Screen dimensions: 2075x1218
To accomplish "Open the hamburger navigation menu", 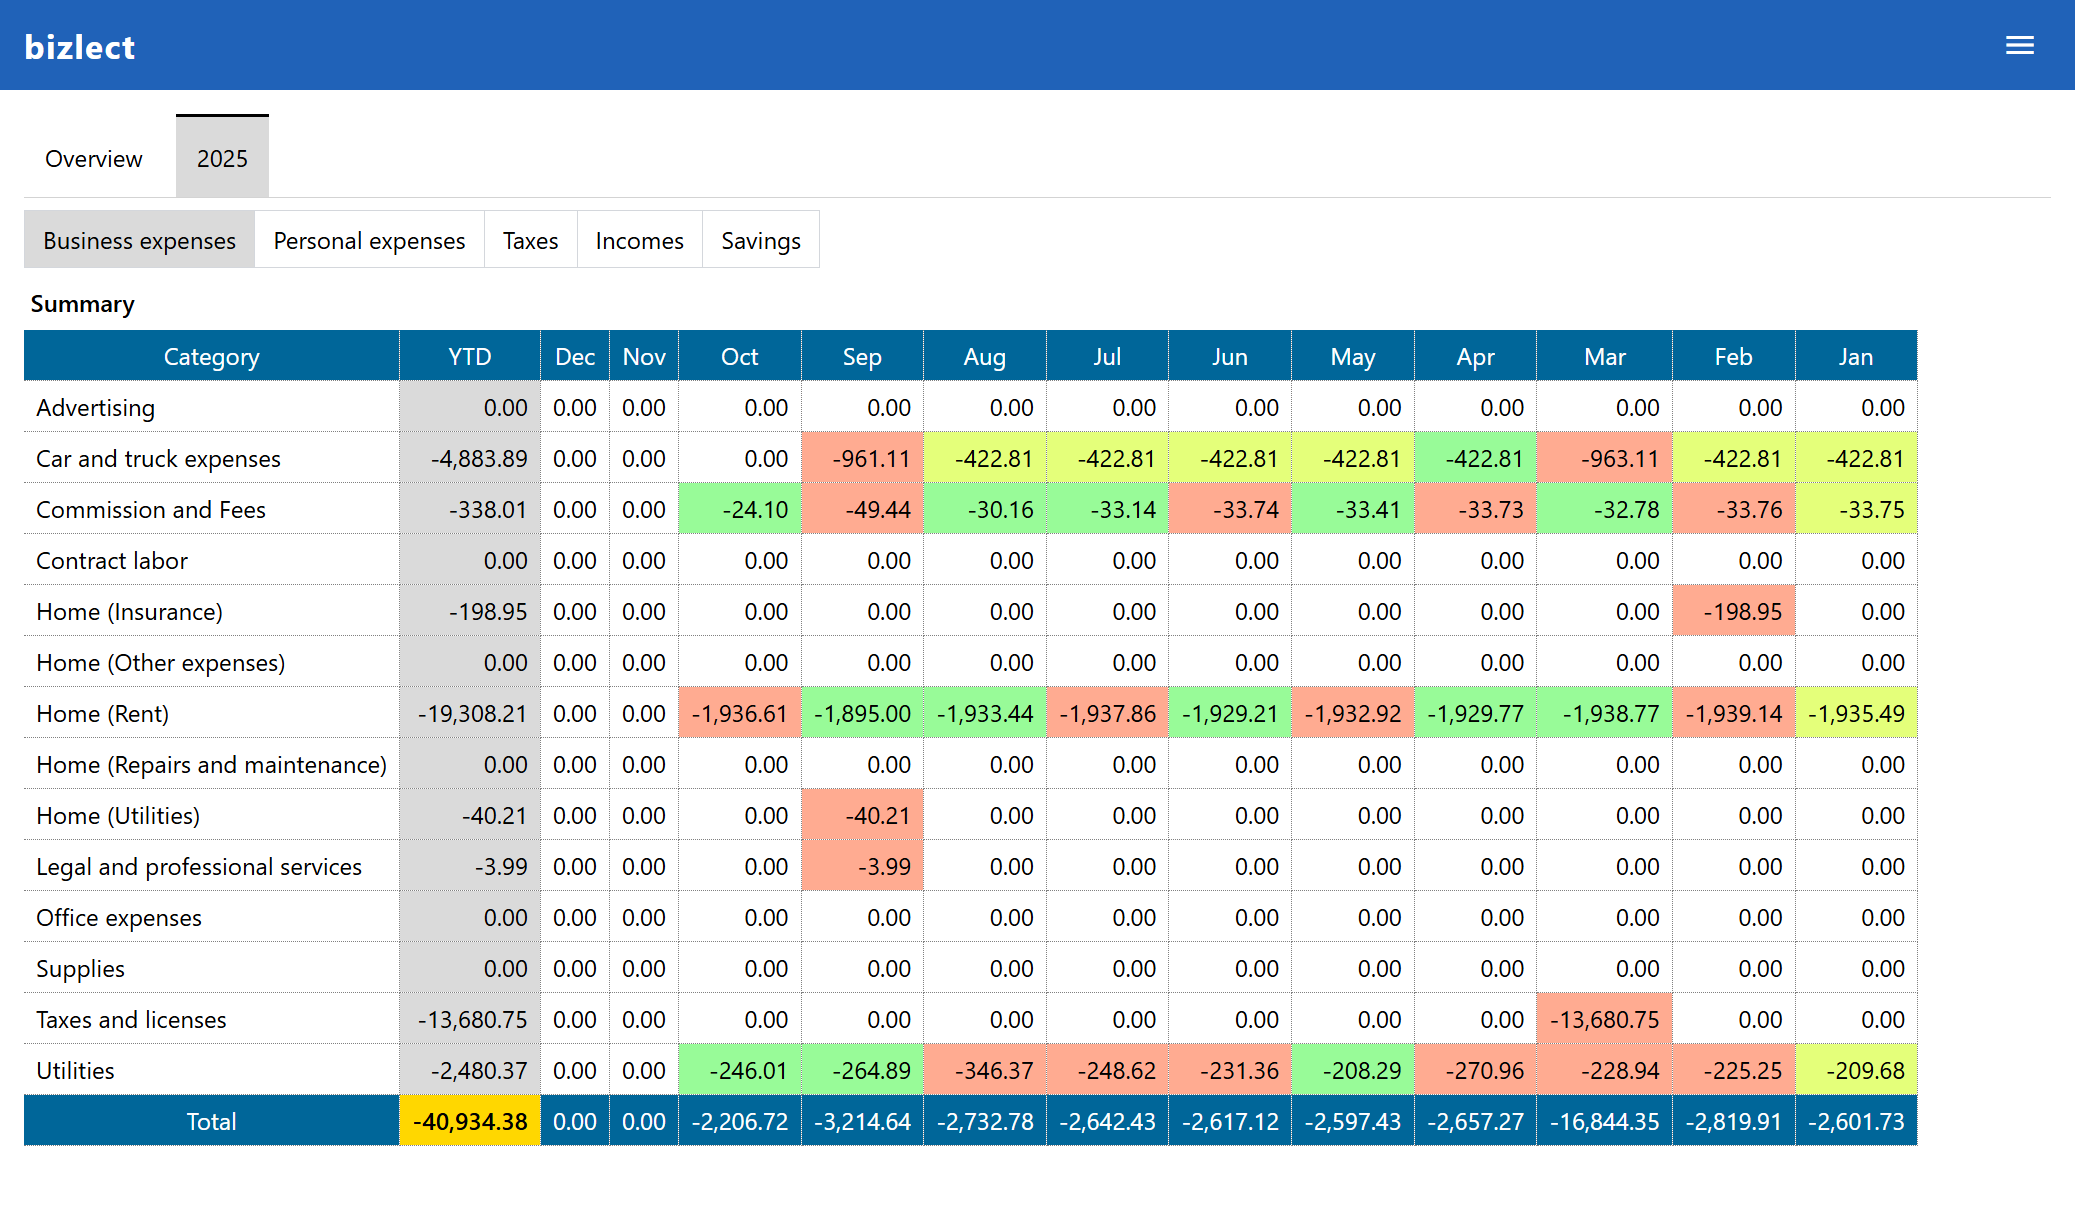I will point(2020,44).
